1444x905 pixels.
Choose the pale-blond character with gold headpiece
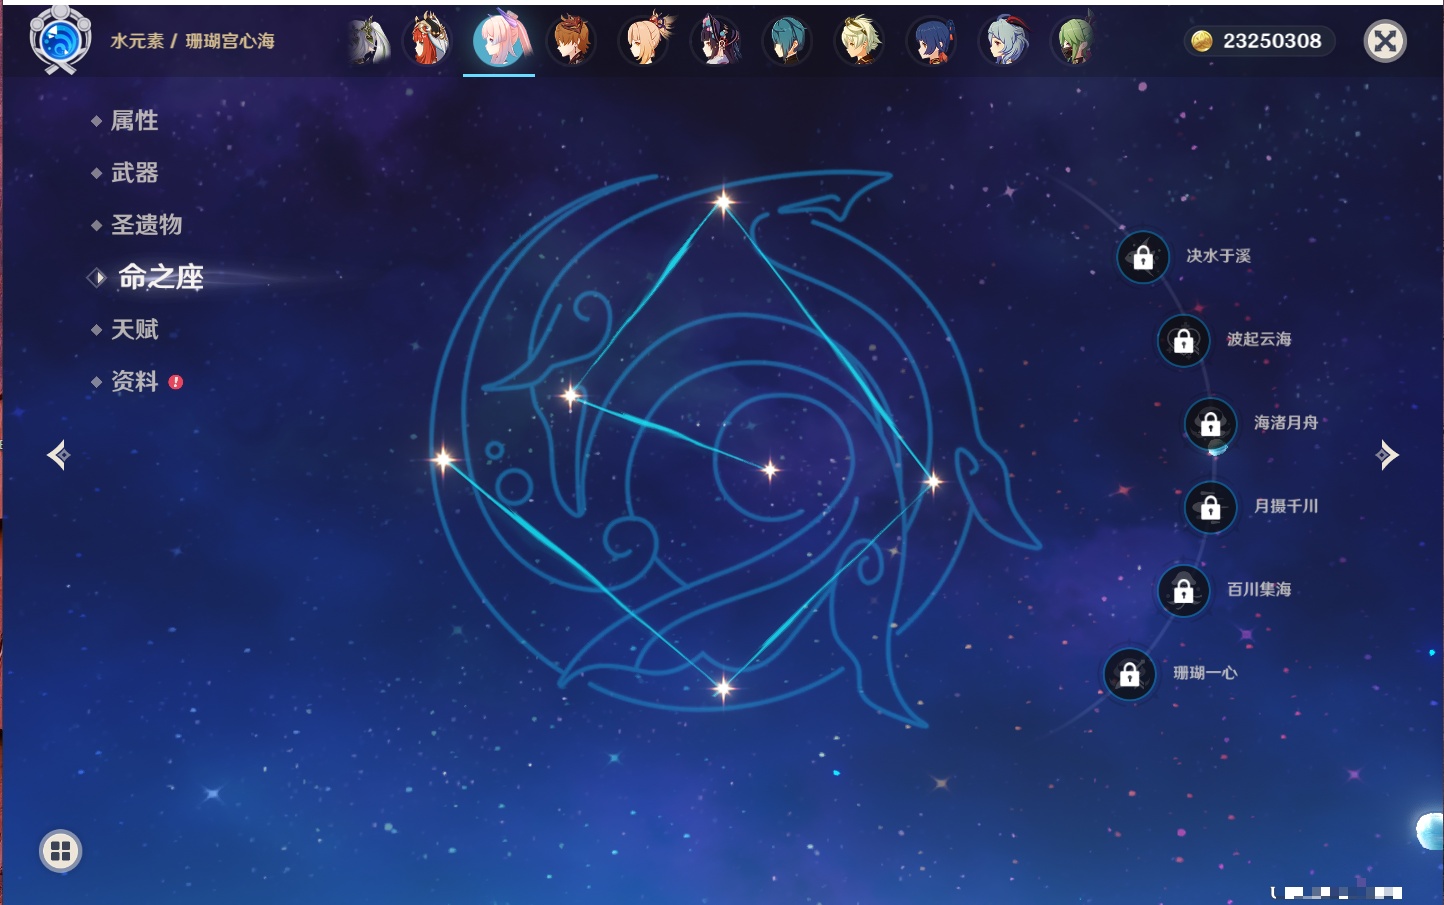pos(860,41)
